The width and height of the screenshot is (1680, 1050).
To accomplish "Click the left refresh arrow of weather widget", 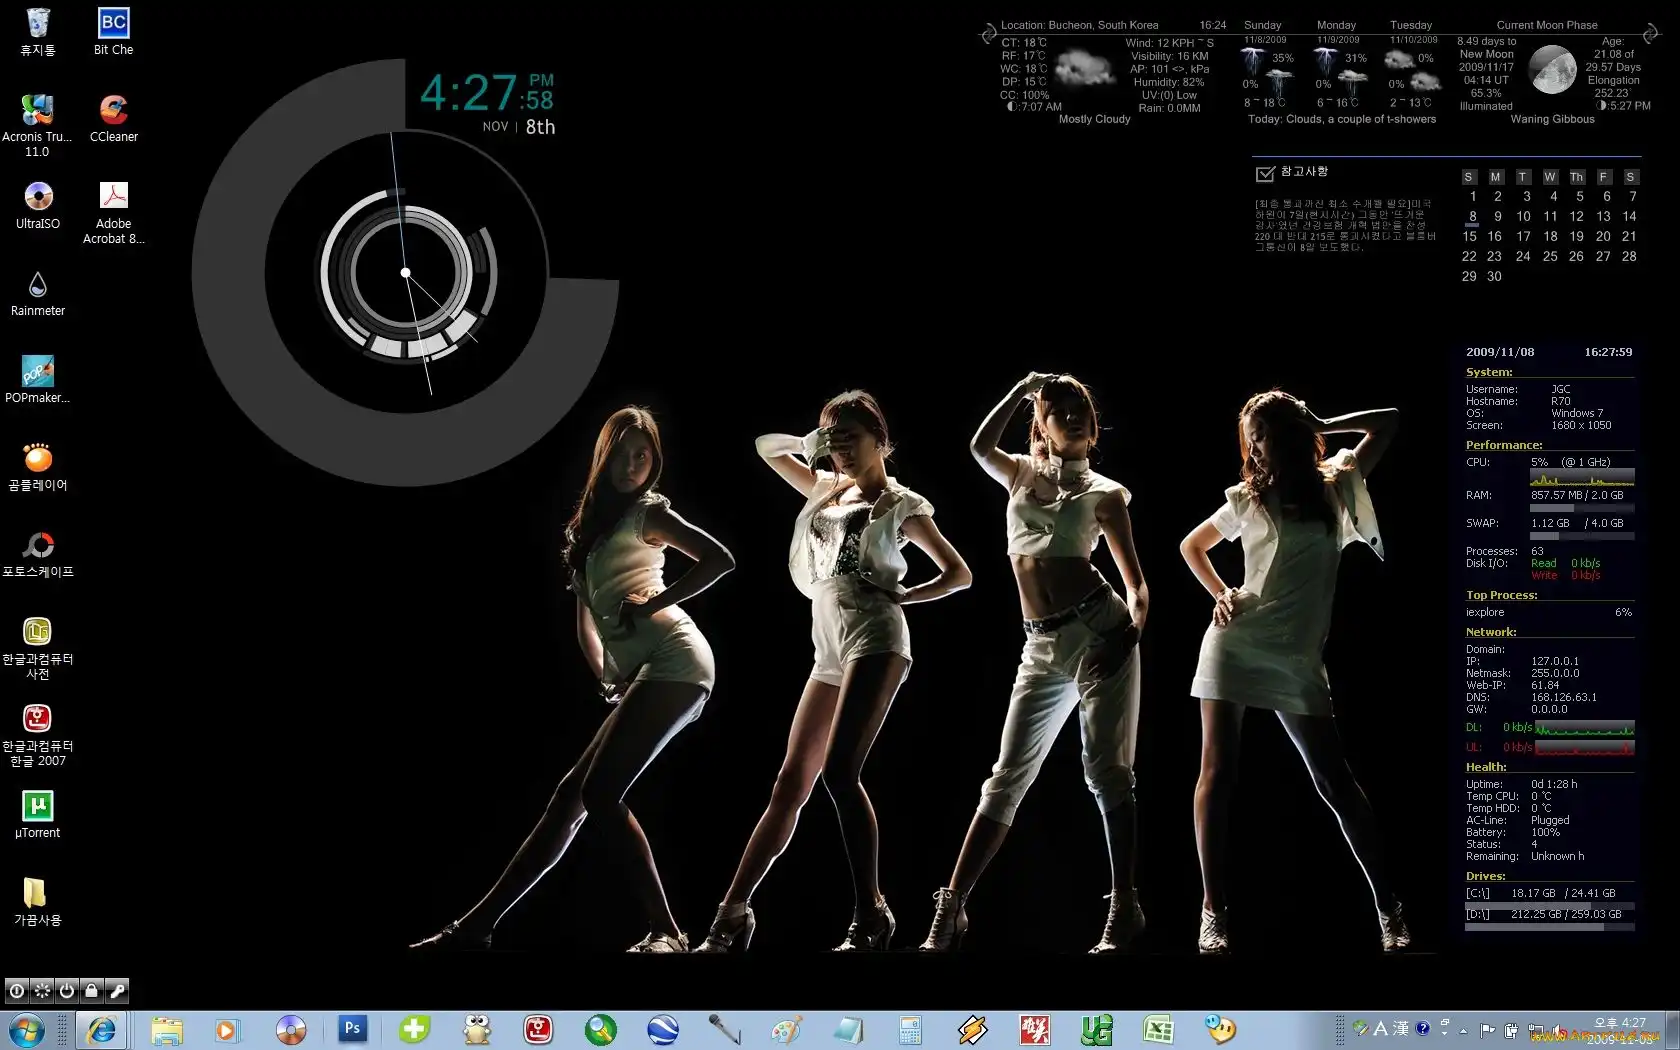I will click(988, 33).
